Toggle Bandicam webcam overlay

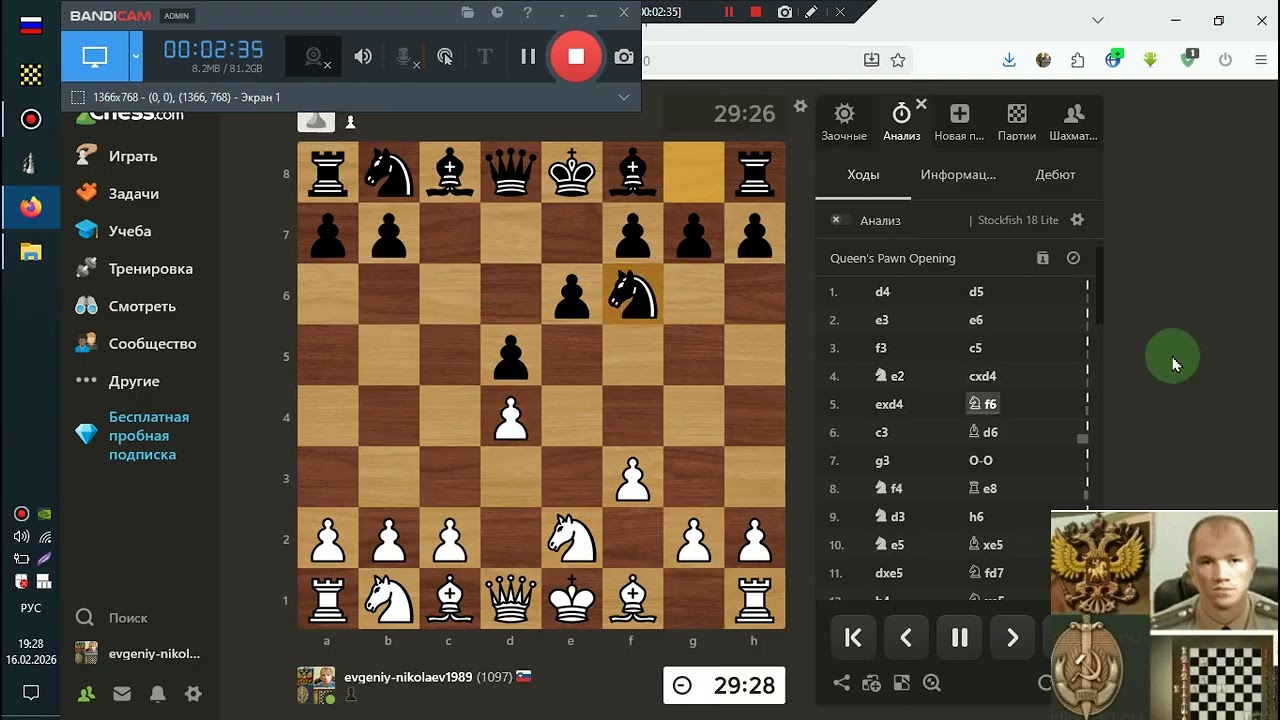coord(315,57)
